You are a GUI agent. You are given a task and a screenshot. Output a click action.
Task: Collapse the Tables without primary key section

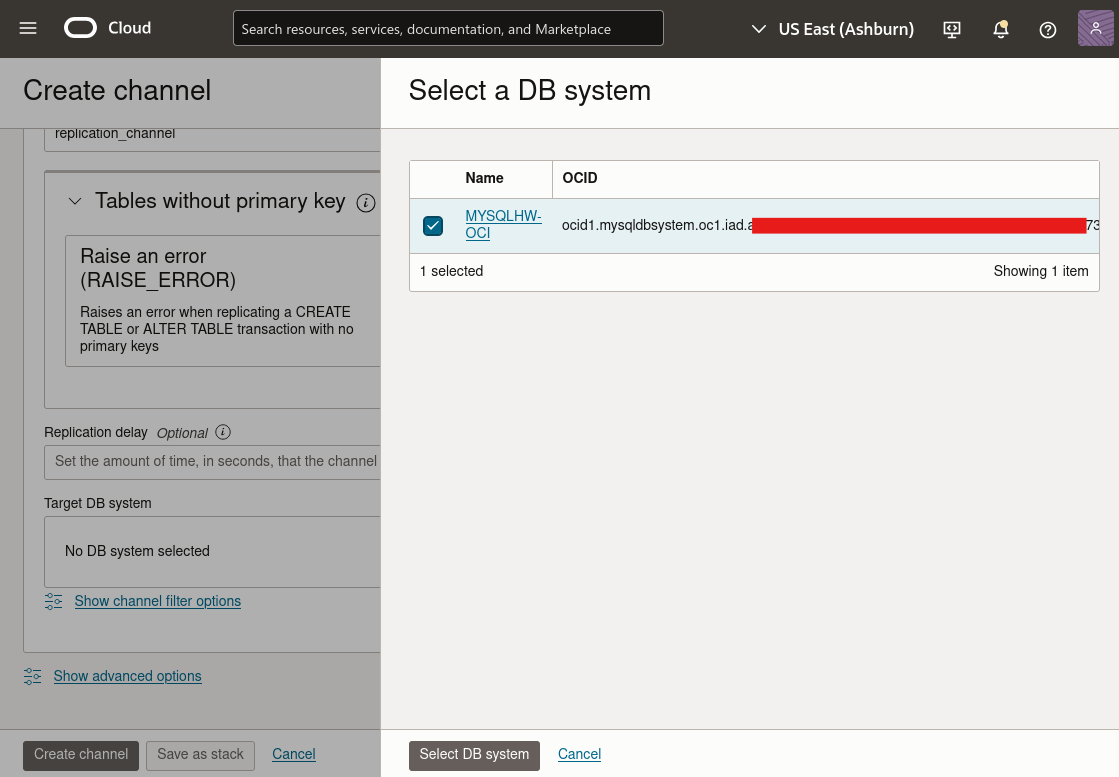(75, 201)
